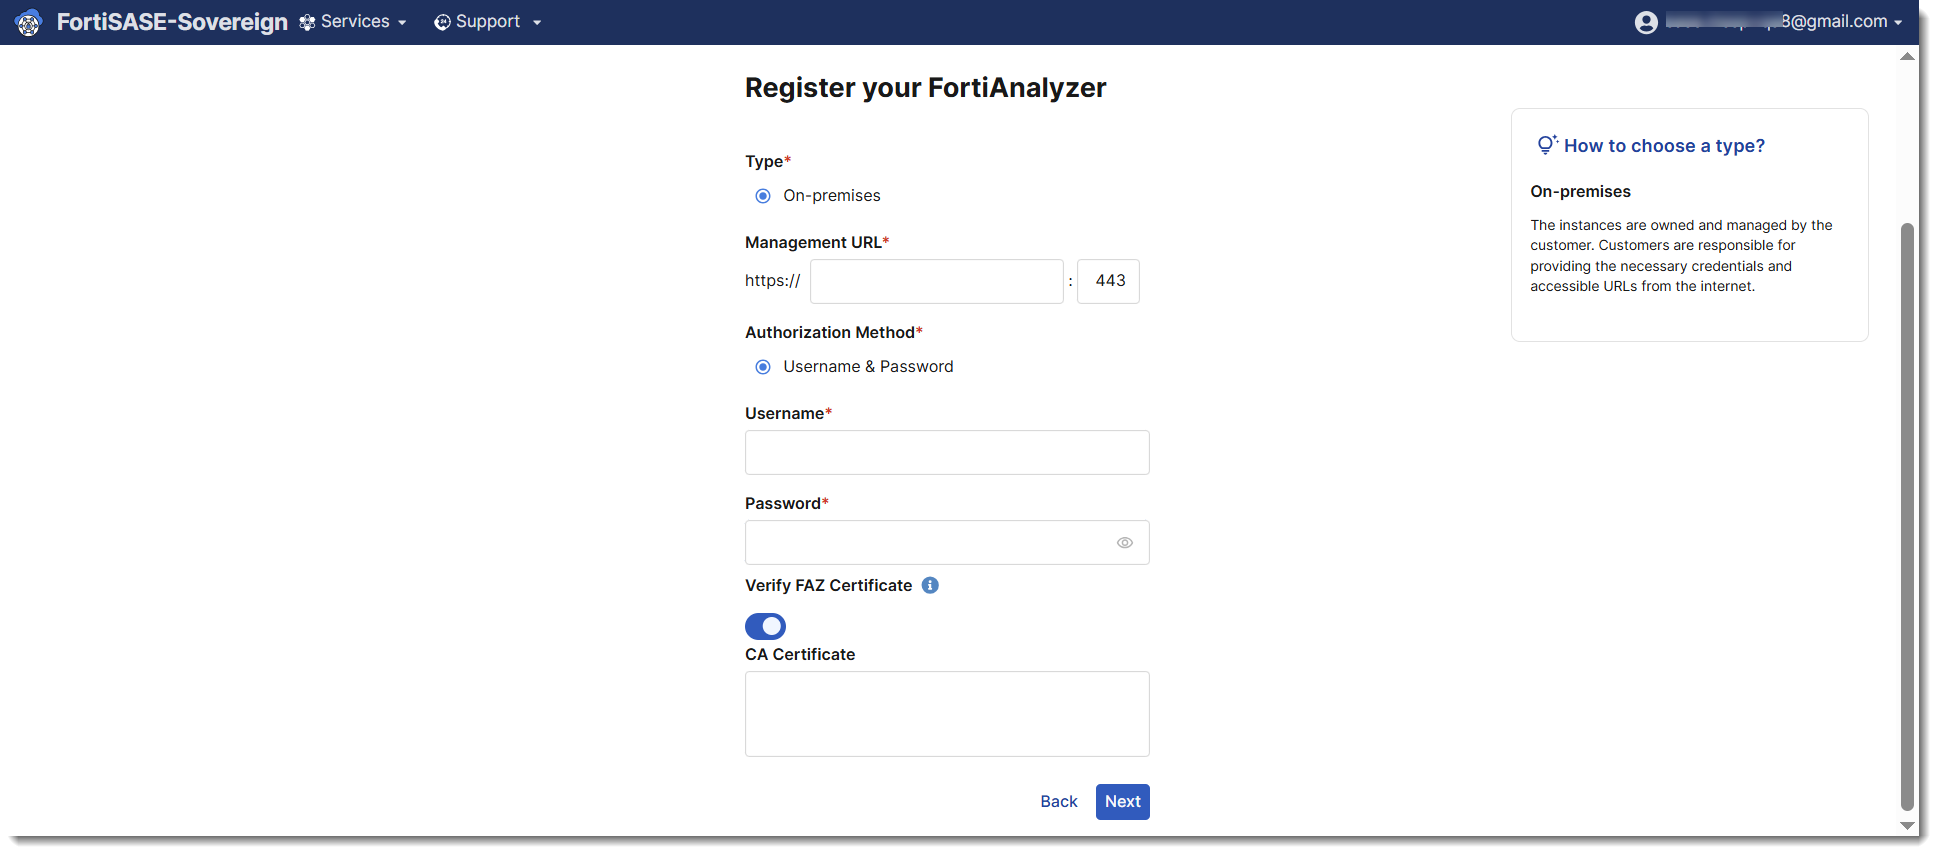The width and height of the screenshot is (1938, 855).
Task: Disable the Verify FAZ Certificate toggle
Action: (x=765, y=626)
